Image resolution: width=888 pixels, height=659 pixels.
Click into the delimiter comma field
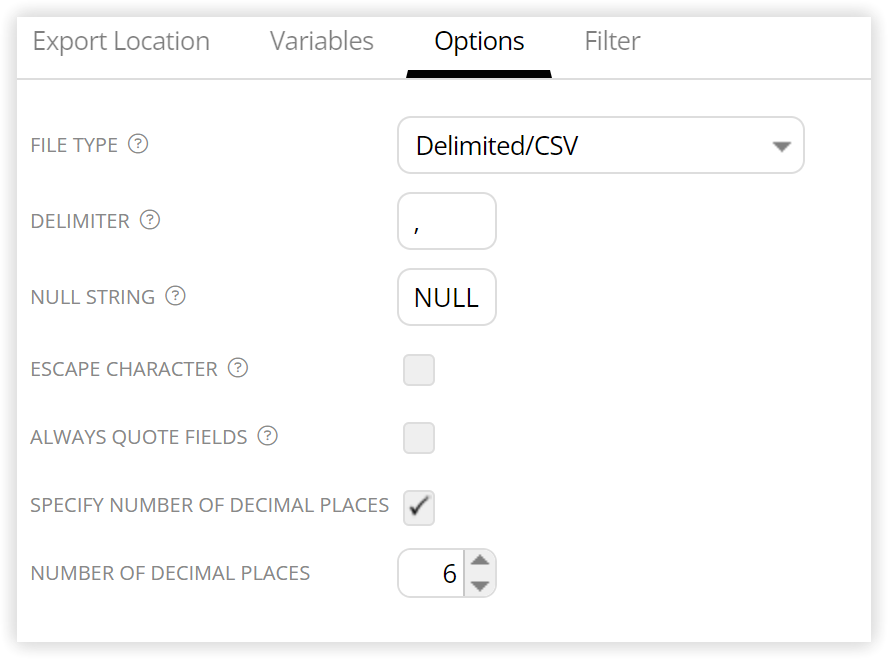coord(447,221)
